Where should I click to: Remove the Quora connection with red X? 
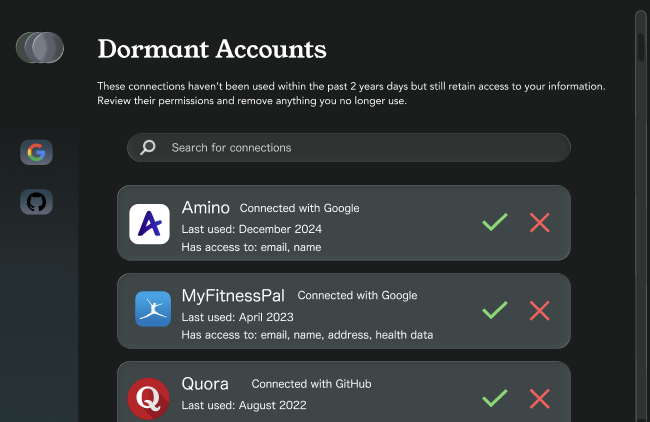(x=540, y=398)
